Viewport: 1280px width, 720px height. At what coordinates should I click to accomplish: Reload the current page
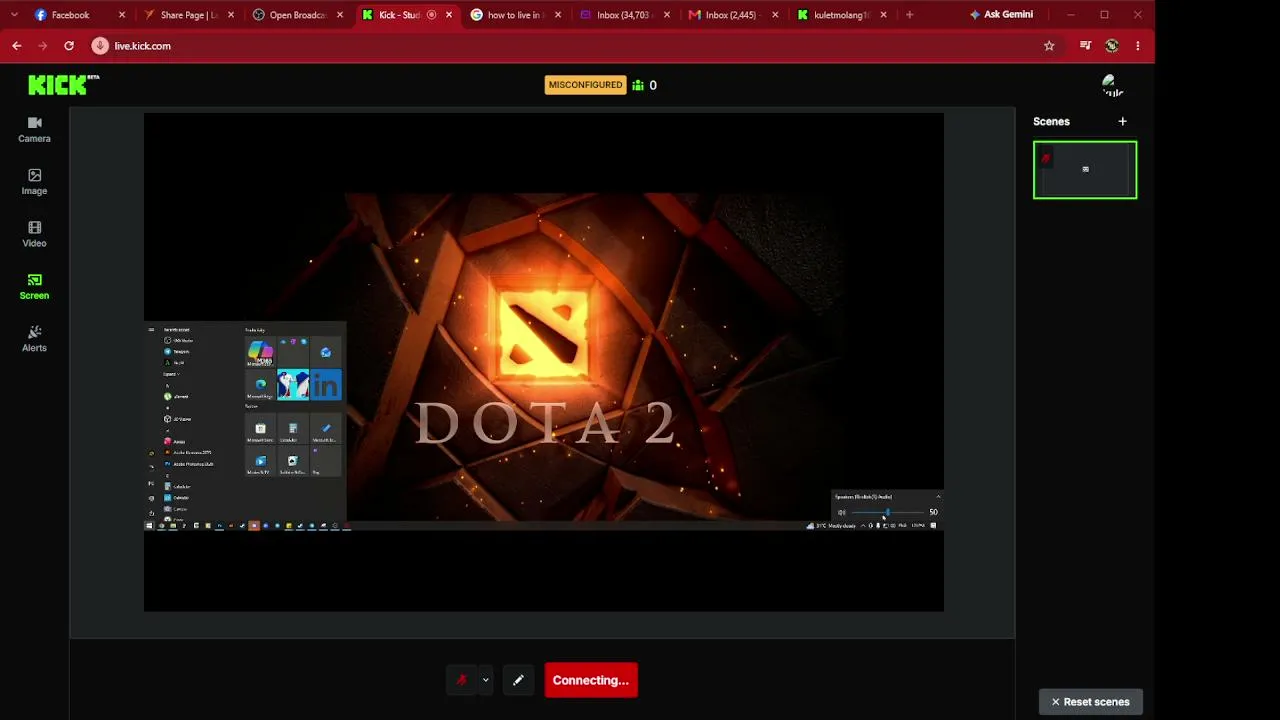click(69, 46)
